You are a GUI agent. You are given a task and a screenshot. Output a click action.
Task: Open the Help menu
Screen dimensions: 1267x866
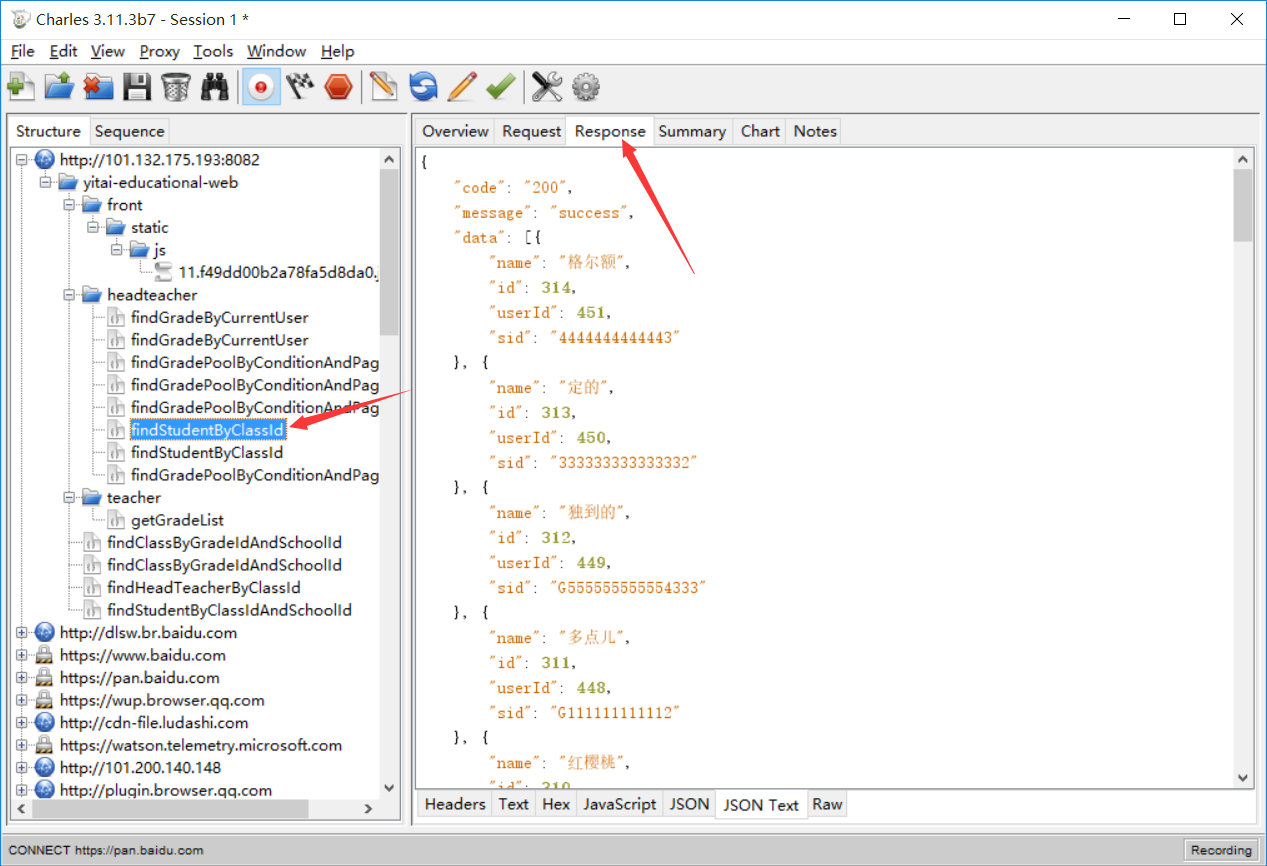coord(337,51)
